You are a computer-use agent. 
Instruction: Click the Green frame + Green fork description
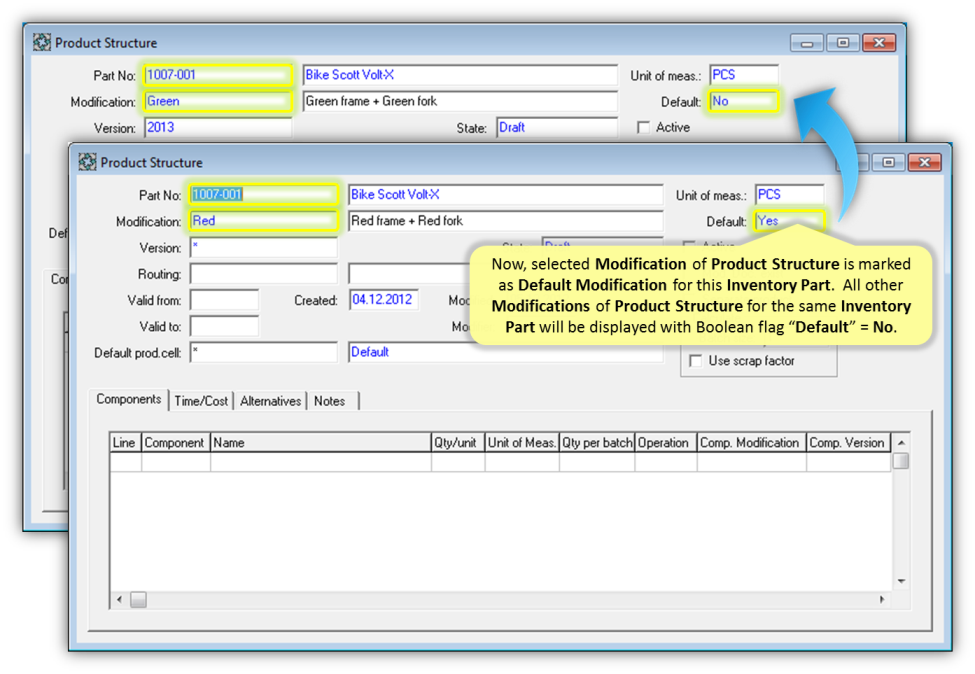point(460,101)
